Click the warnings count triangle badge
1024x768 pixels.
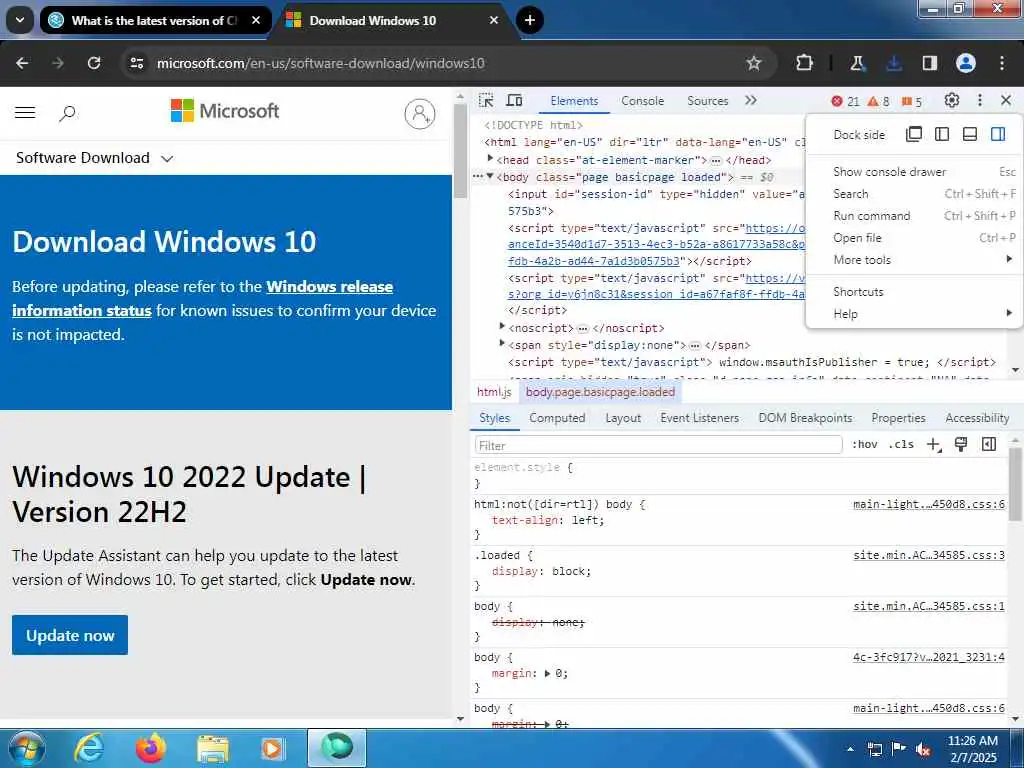click(878, 101)
